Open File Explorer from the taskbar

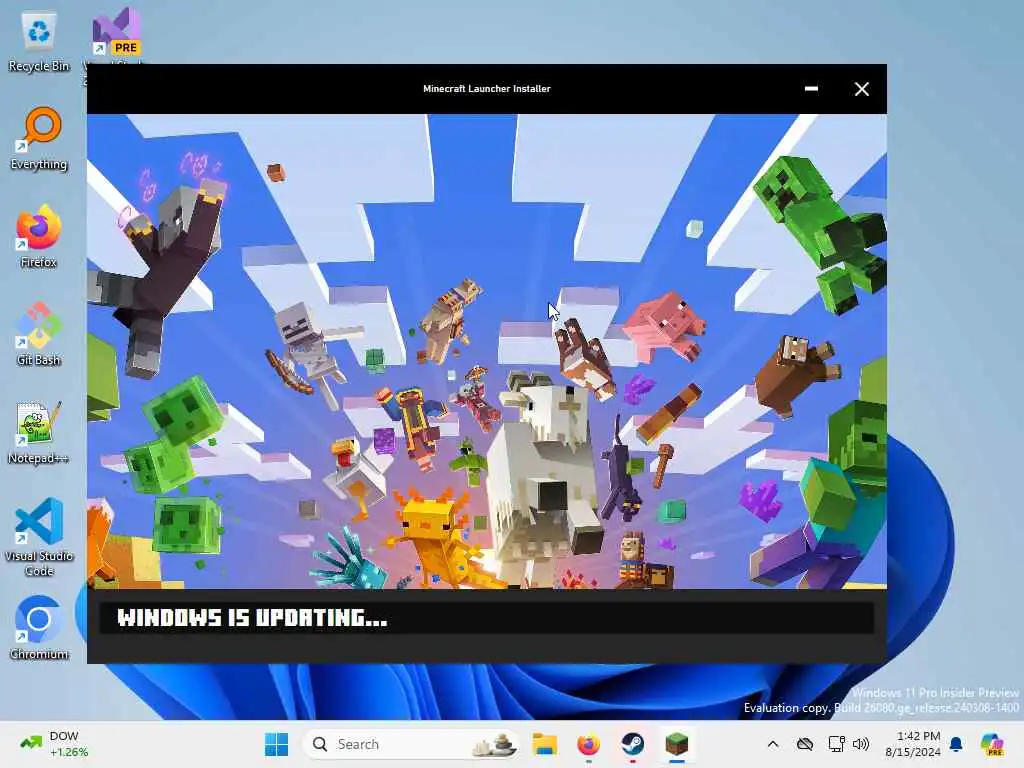(x=544, y=744)
